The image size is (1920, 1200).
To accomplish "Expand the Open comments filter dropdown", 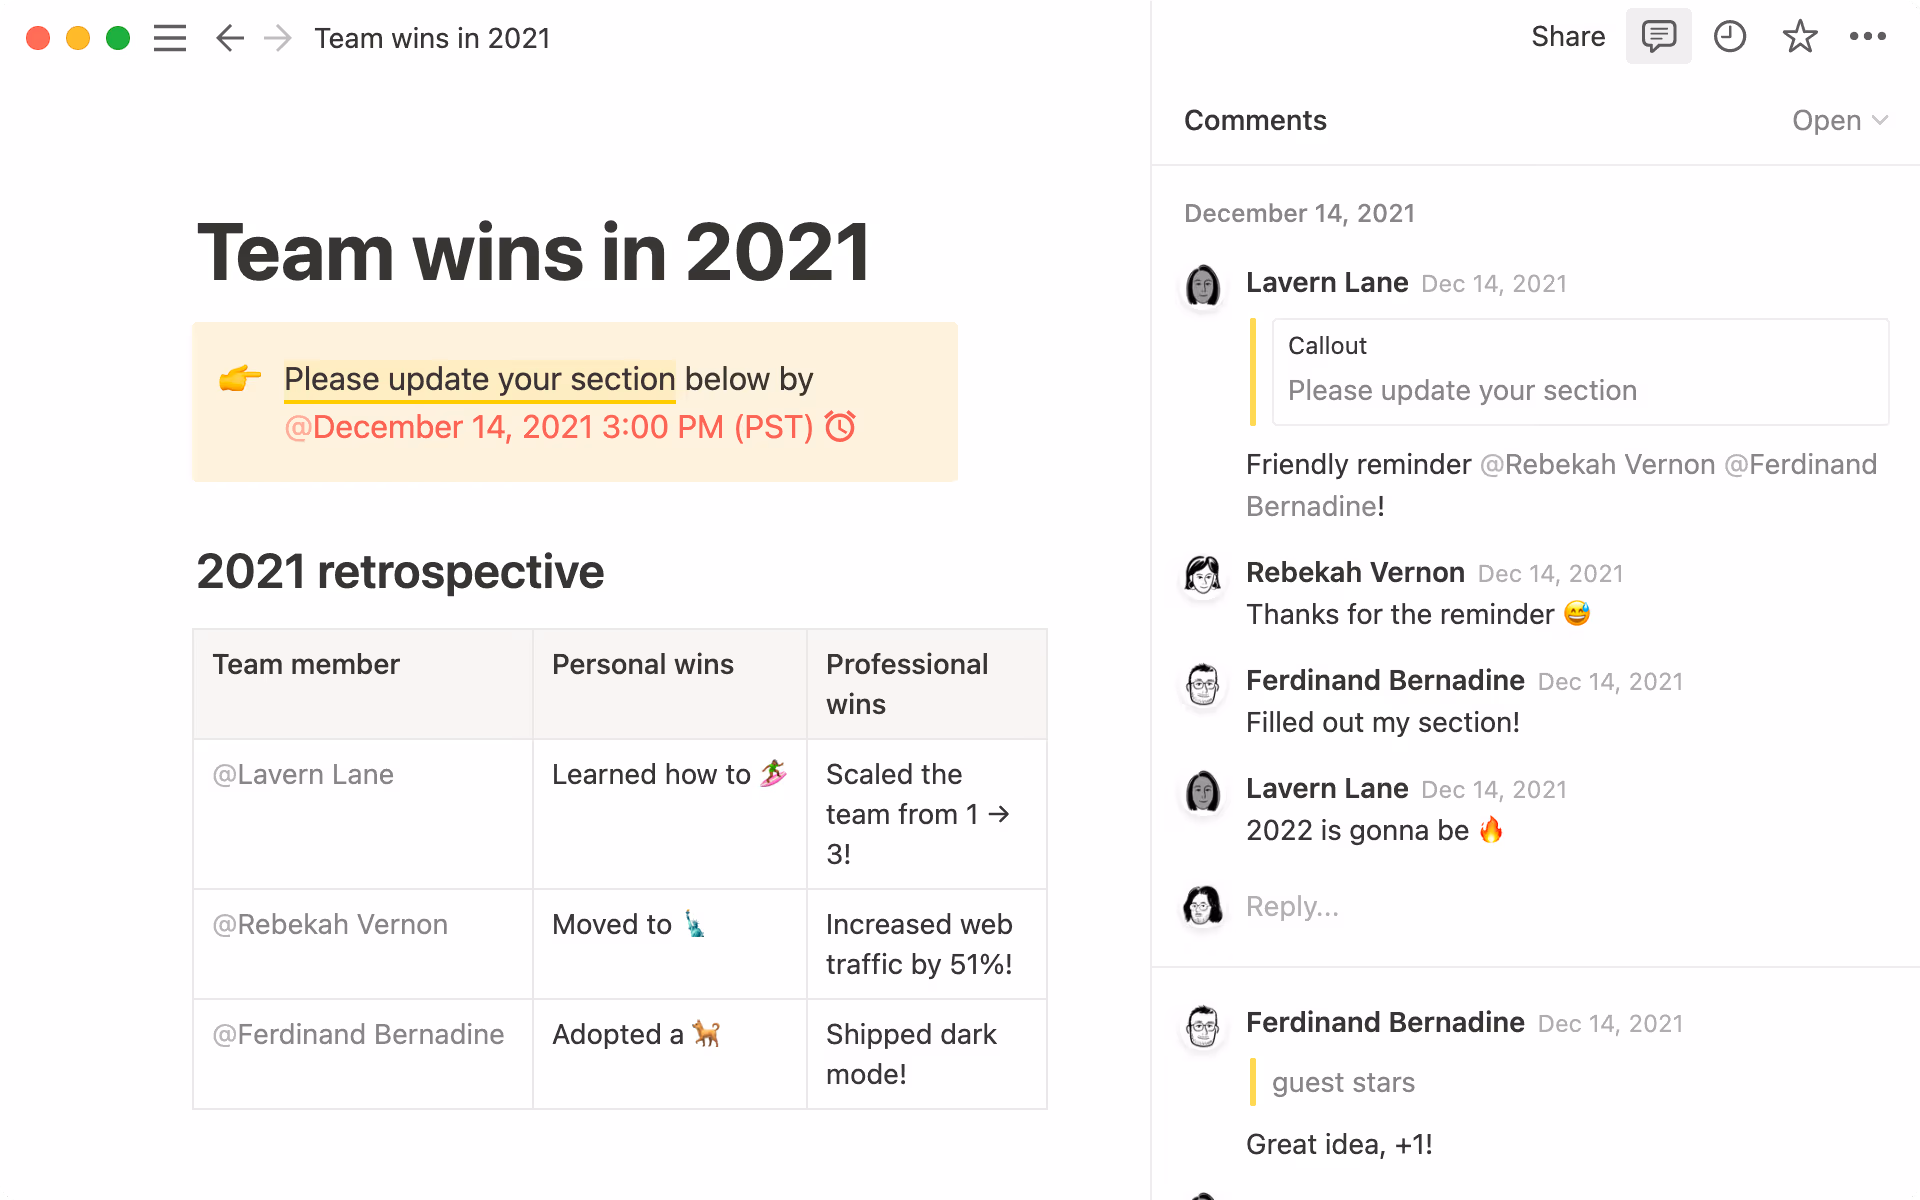I will tap(1839, 121).
